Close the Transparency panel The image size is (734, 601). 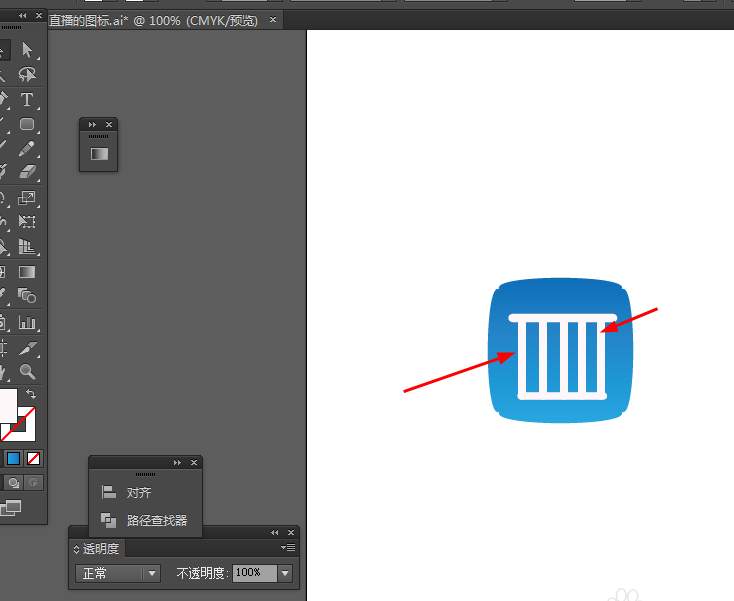291,533
